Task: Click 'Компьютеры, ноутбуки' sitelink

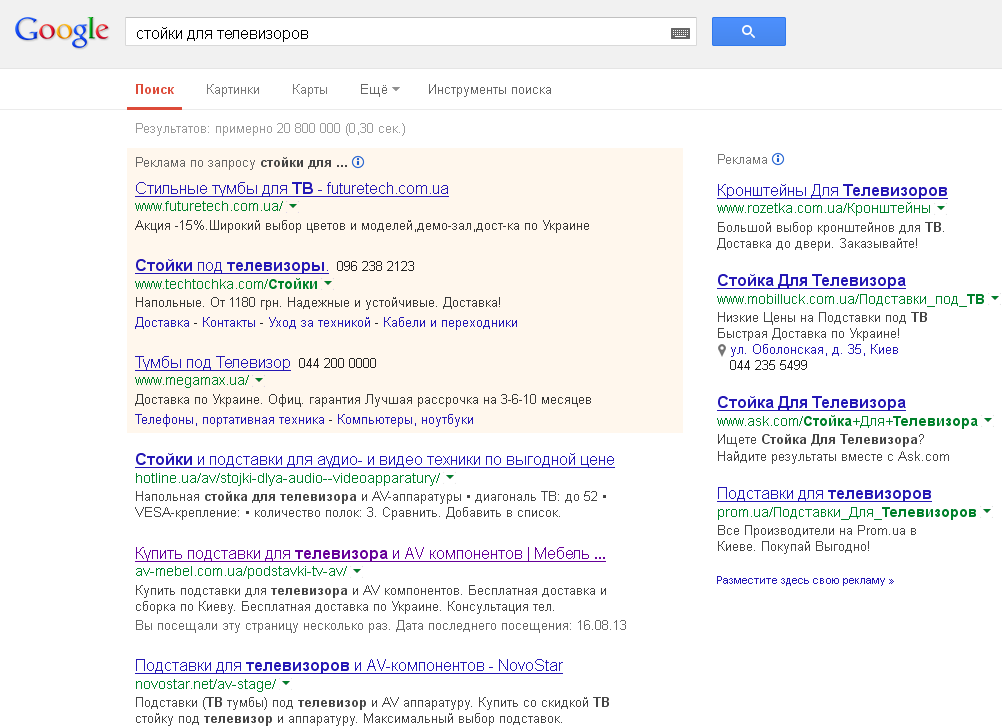Action: 405,420
